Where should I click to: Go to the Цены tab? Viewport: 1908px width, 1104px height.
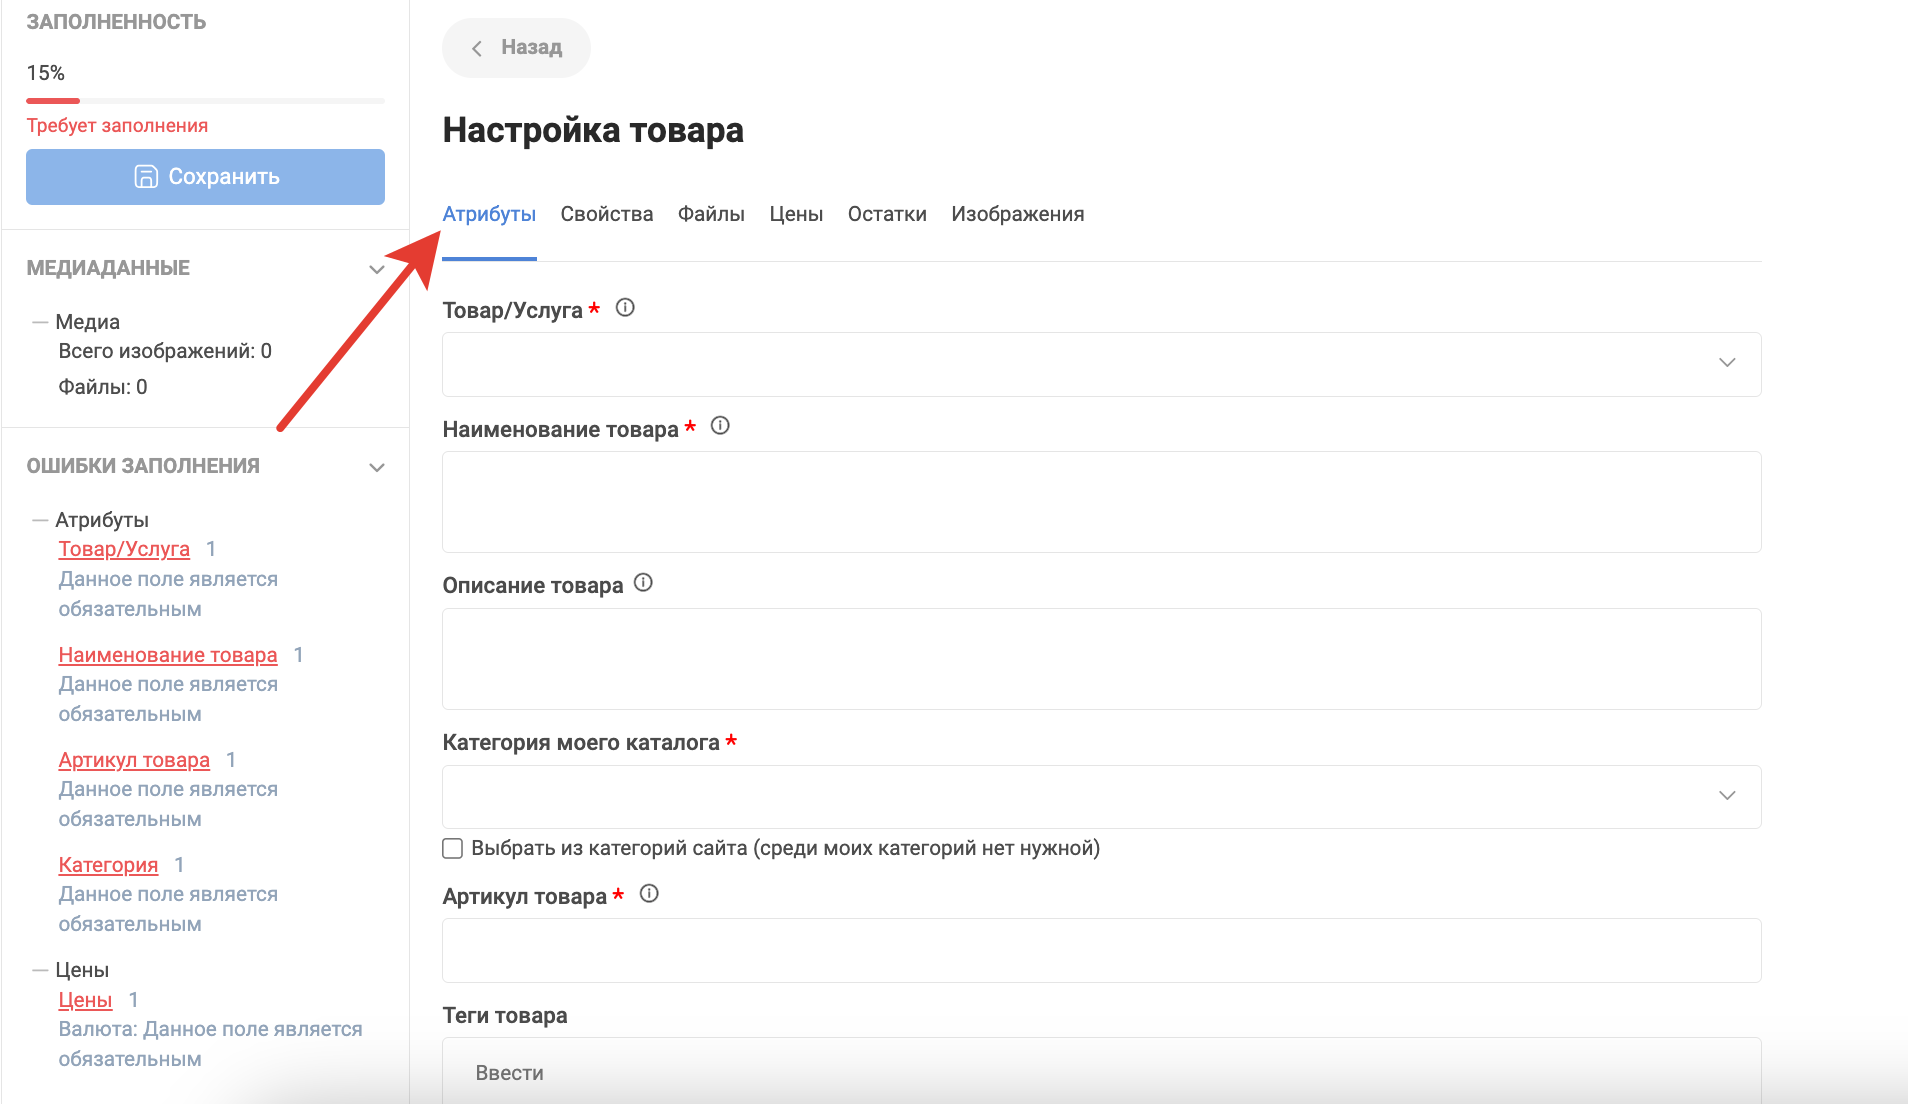point(796,214)
